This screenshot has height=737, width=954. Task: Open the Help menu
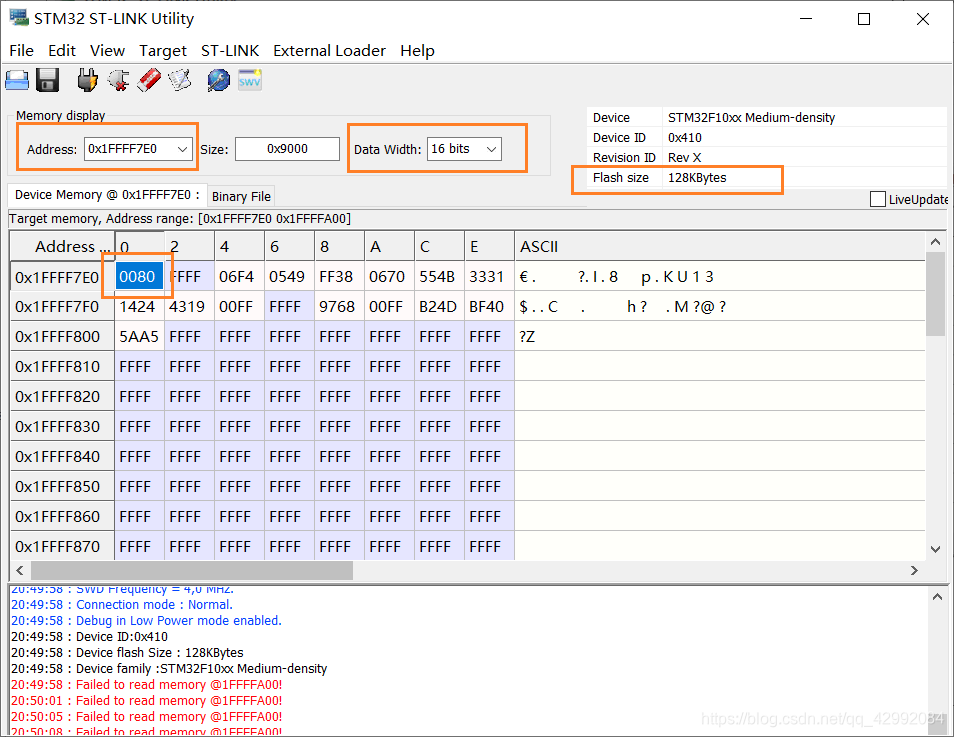tap(417, 51)
